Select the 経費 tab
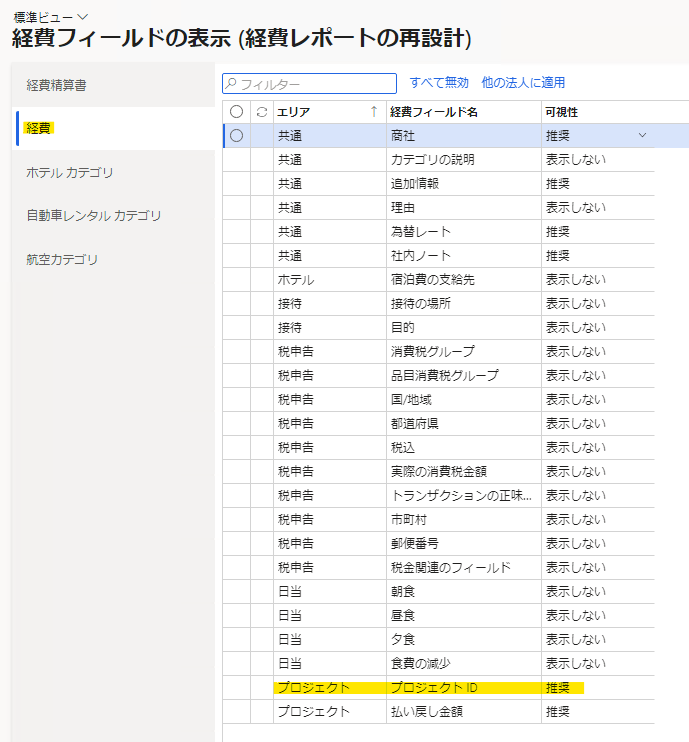The width and height of the screenshot is (689, 742). pyautogui.click(x=113, y=128)
